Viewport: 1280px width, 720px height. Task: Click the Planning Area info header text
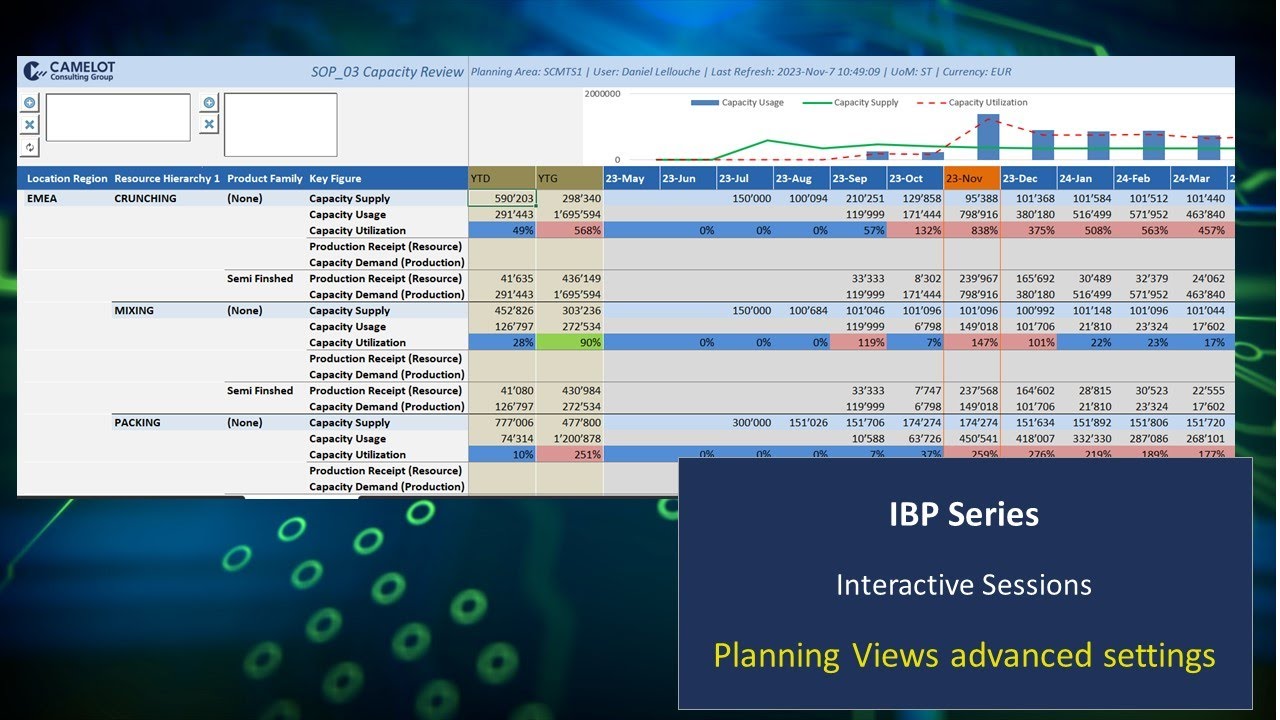pyautogui.click(x=741, y=72)
